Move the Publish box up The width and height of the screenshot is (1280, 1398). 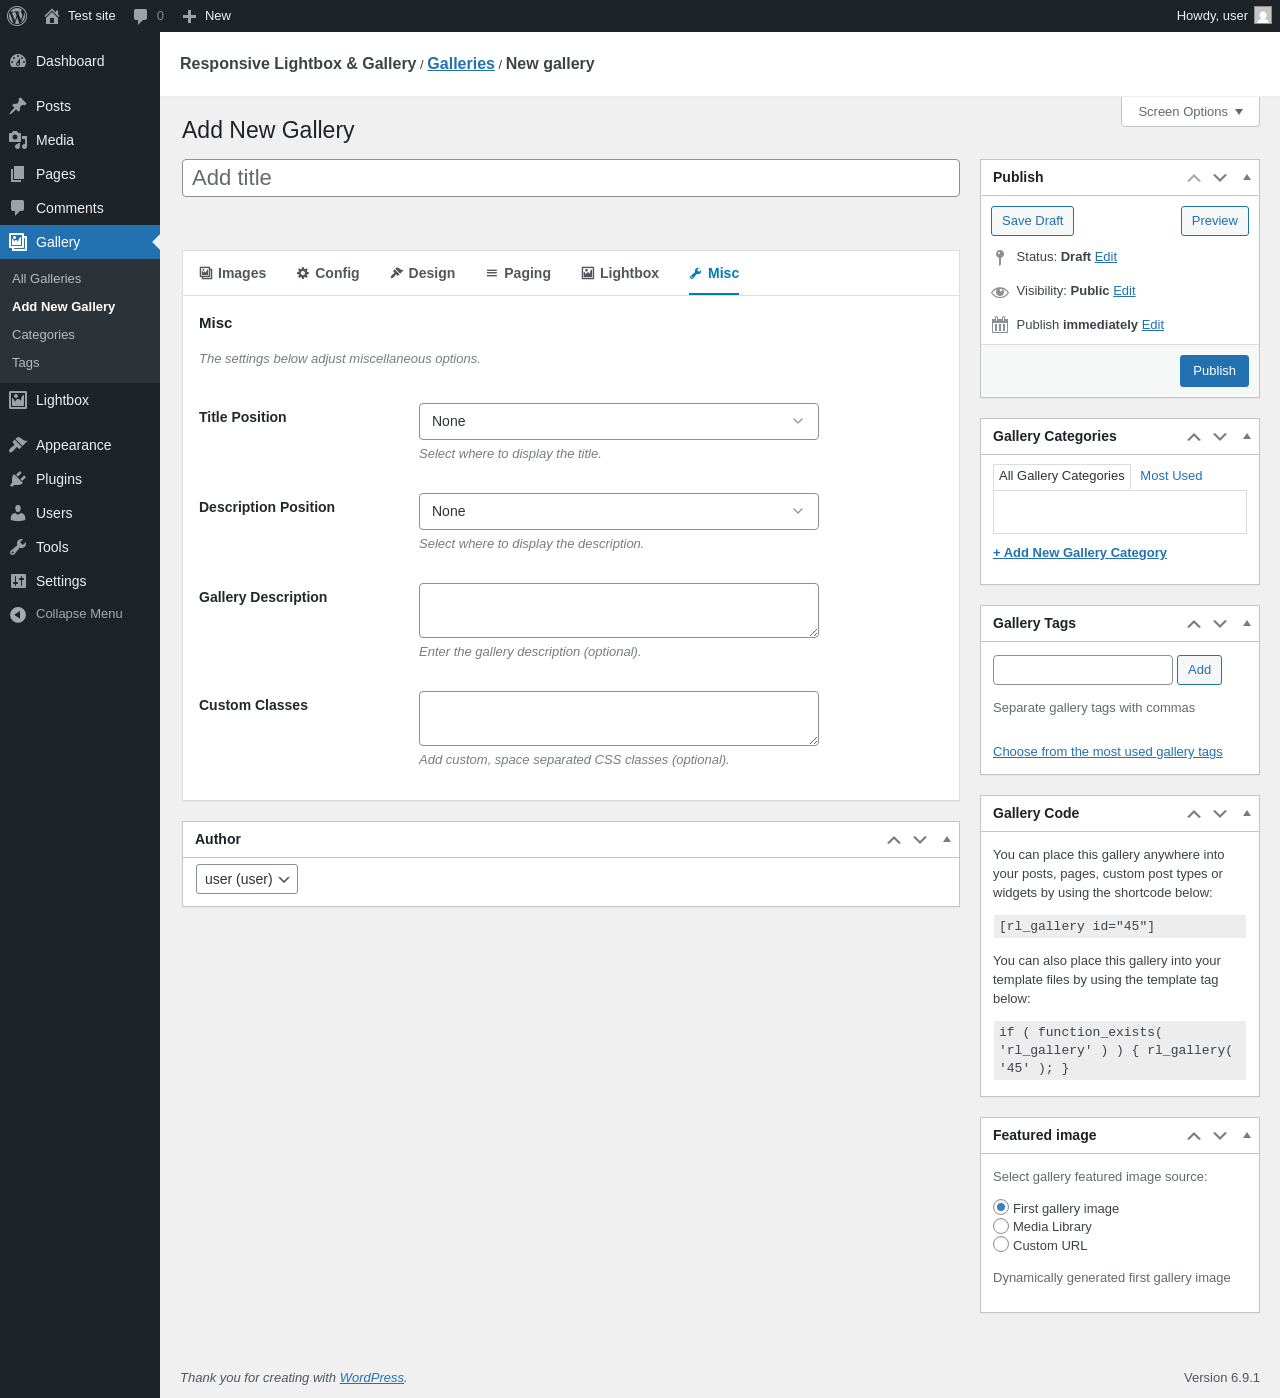point(1194,178)
